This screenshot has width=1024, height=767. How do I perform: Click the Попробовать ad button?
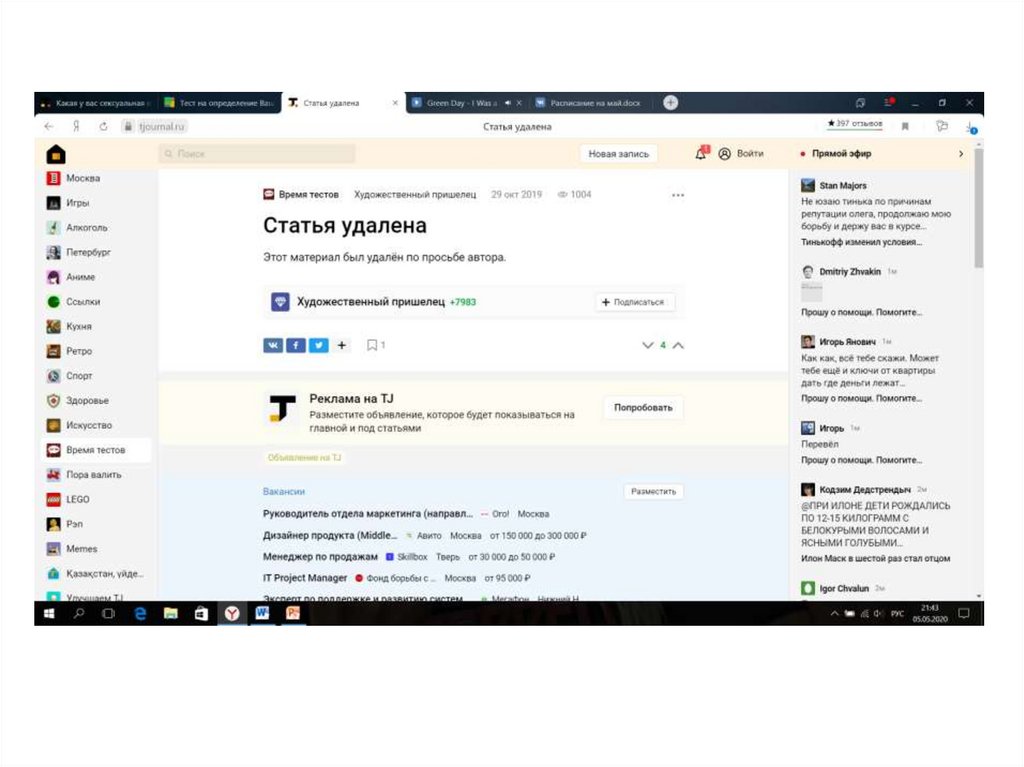coord(643,407)
